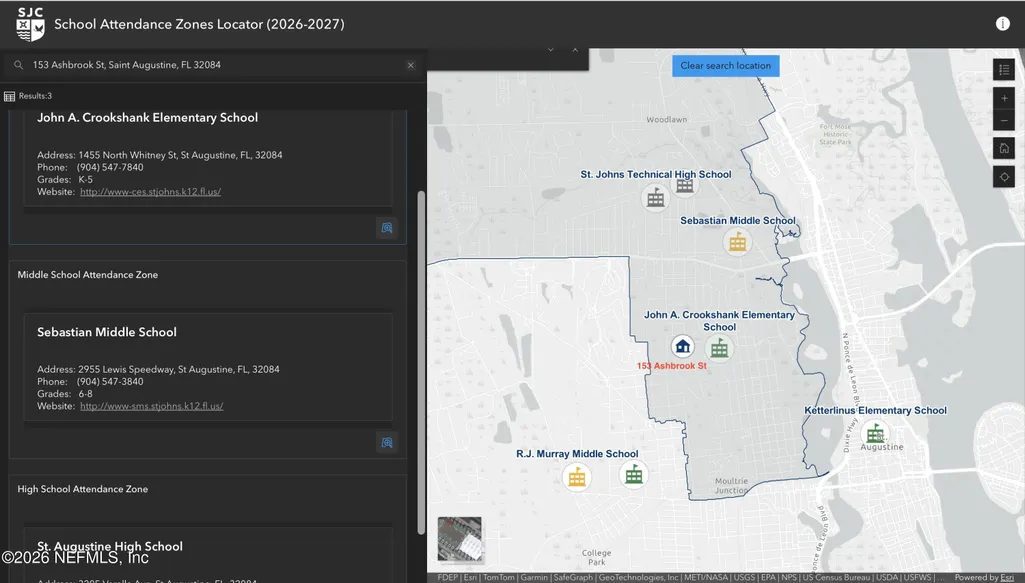Open the Esri link in attribution
The image size is (1025, 583).
1007,577
